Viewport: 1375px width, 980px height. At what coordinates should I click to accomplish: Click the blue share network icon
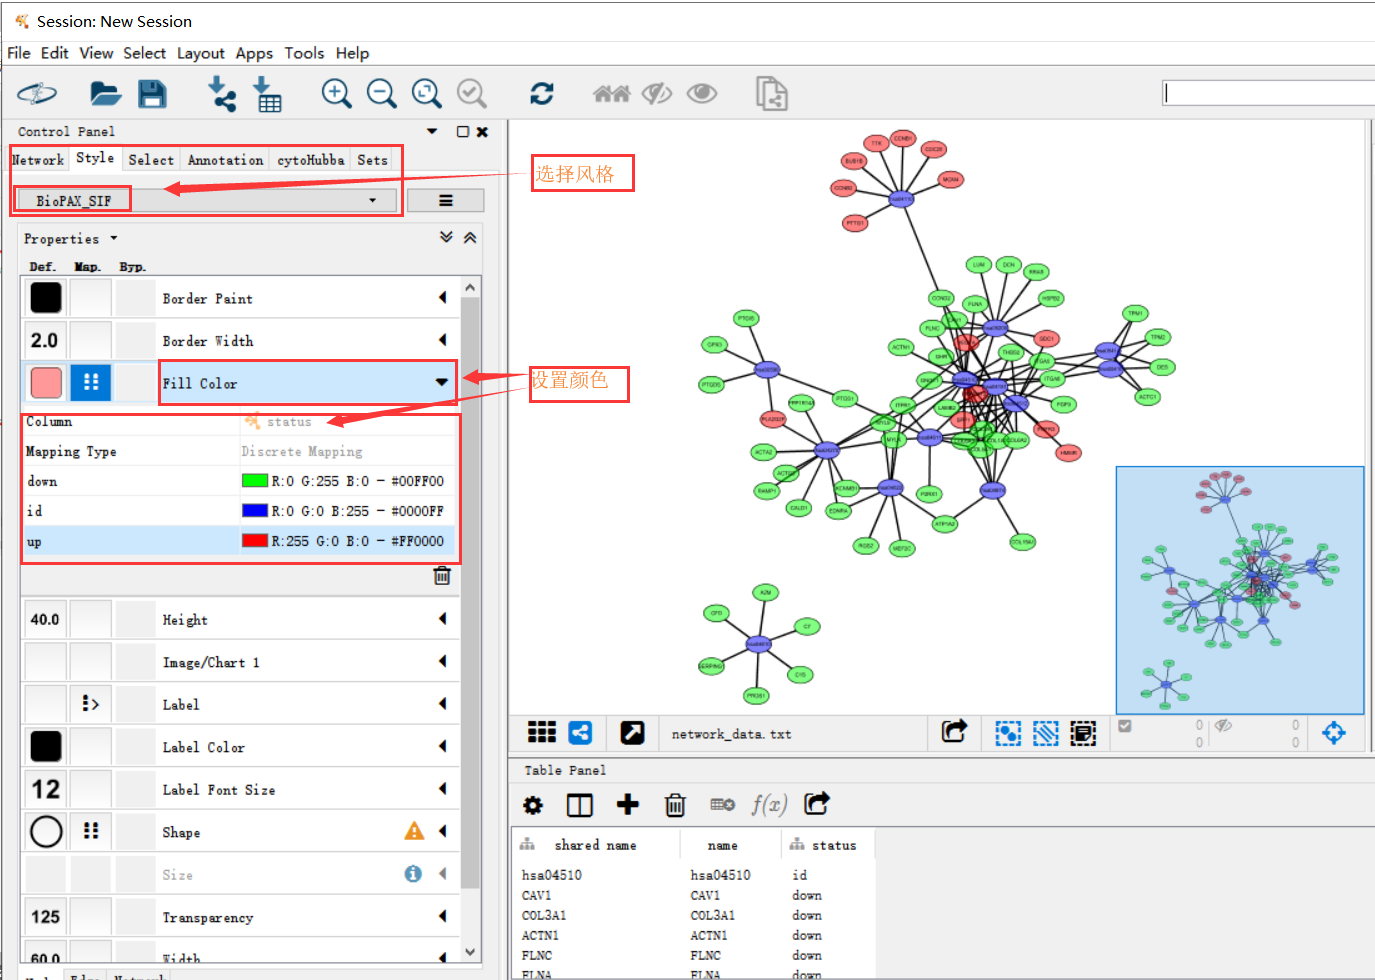580,733
